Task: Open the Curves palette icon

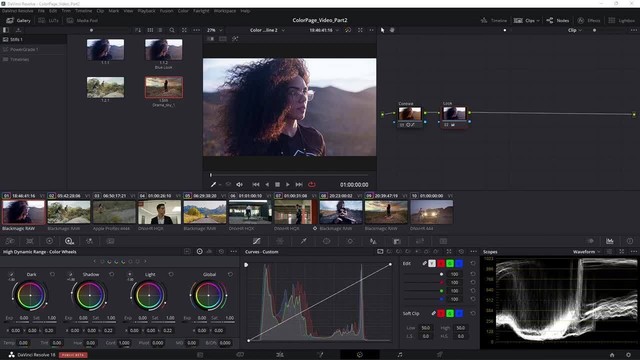Action: coord(256,241)
